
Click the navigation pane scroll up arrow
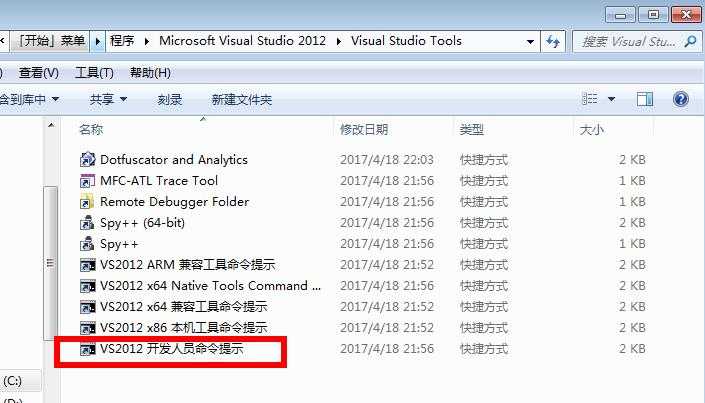(x=51, y=125)
